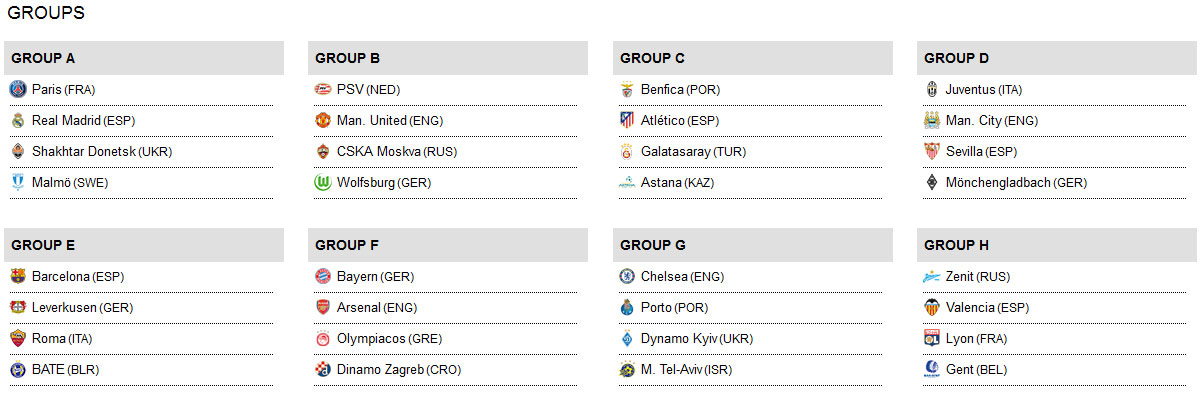Click the Juventus crest icon
This screenshot has height=398, width=1204.
[x=931, y=90]
